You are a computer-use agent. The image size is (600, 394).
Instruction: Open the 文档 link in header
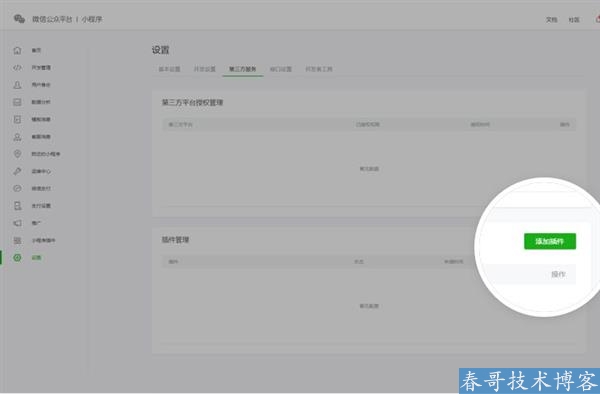click(551, 20)
